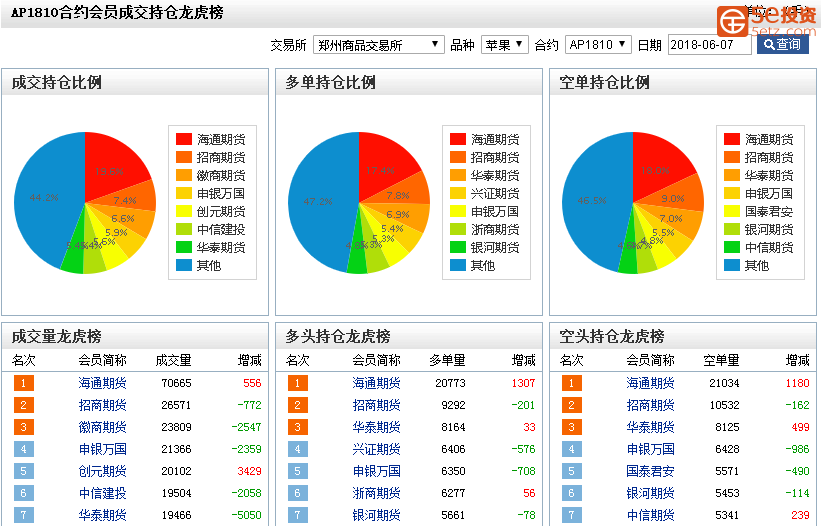Click blue 其他 swatch in 成交持仓比例 legend

pos(184,265)
